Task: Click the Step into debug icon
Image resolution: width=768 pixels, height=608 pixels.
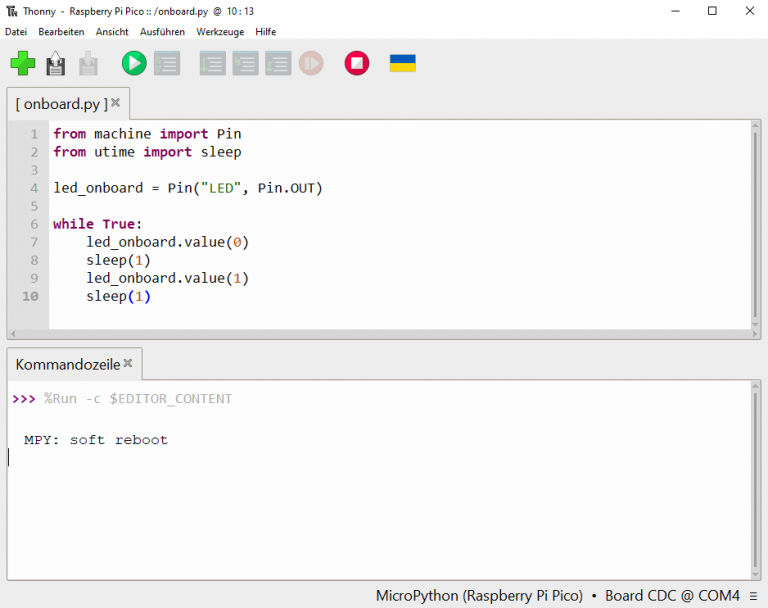Action: click(245, 64)
